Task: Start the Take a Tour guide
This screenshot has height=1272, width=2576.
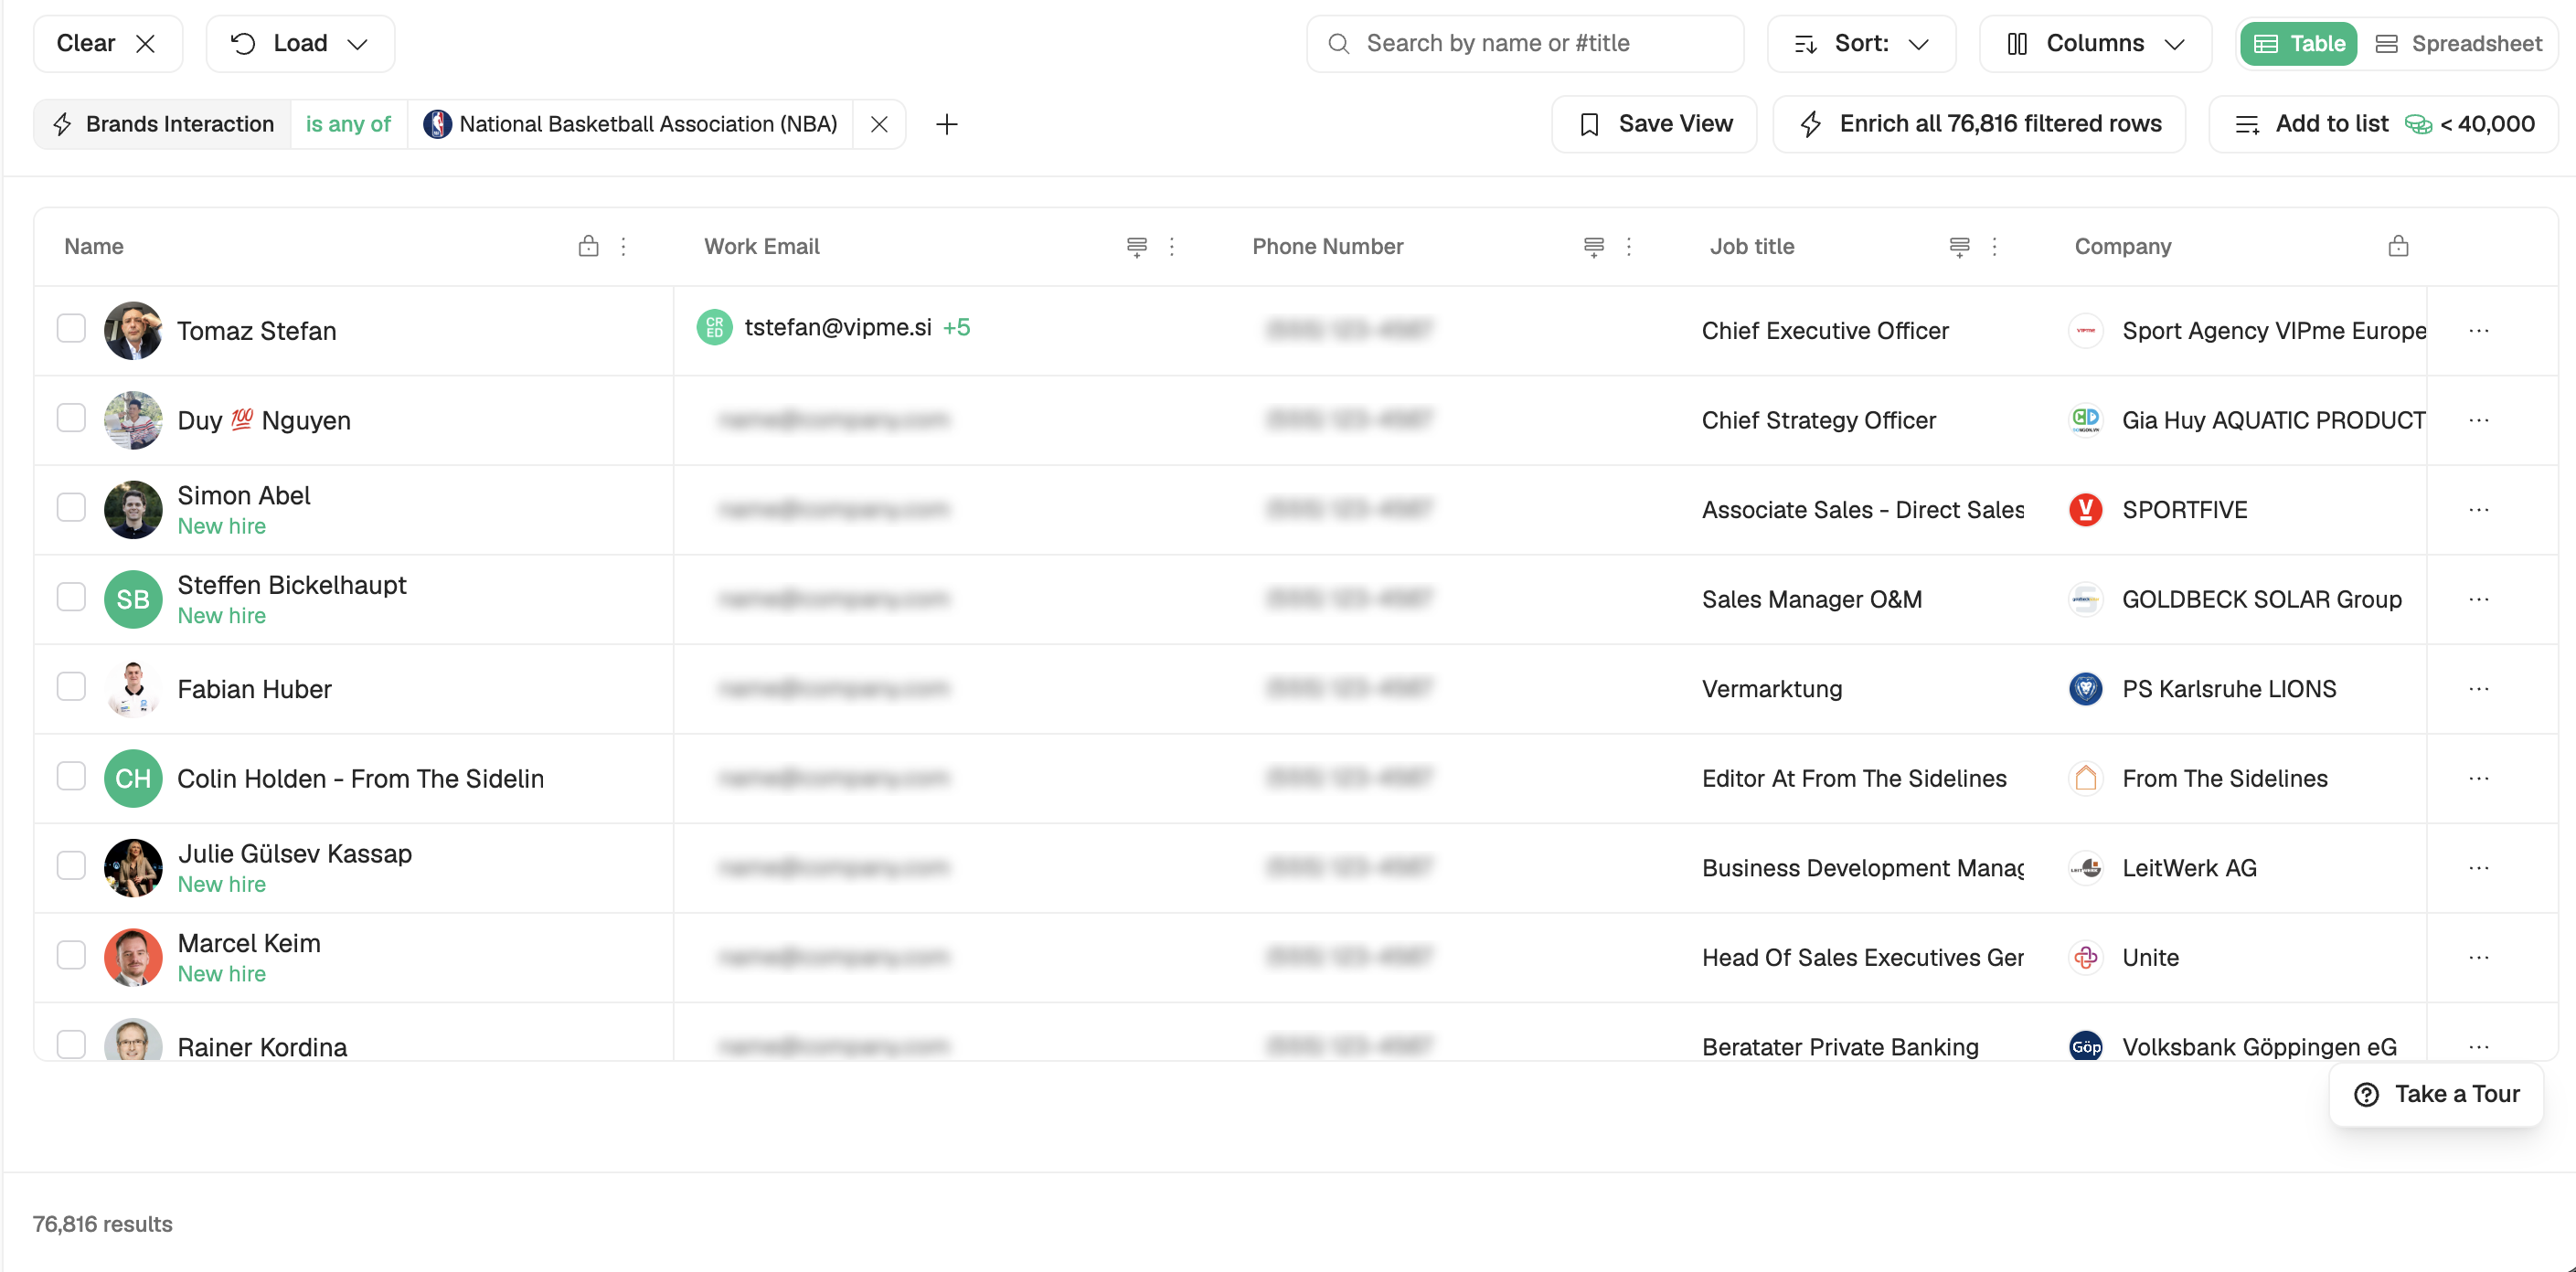Action: [2437, 1094]
